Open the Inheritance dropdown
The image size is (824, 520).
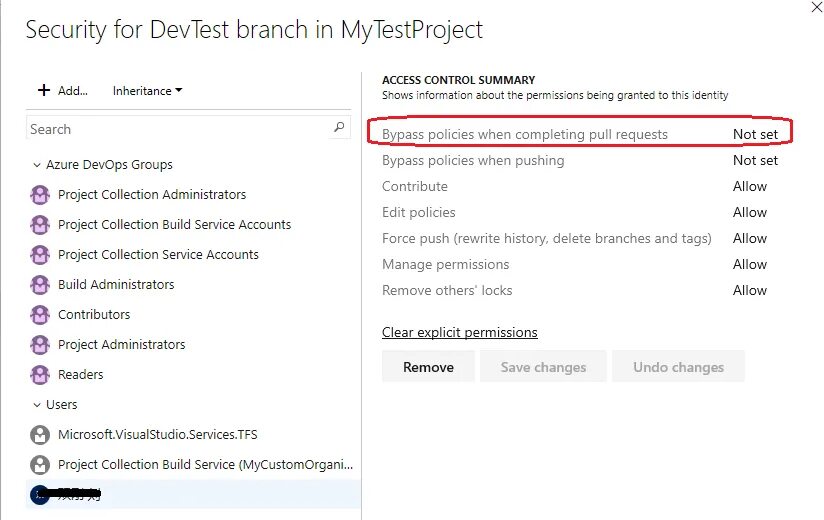(147, 90)
